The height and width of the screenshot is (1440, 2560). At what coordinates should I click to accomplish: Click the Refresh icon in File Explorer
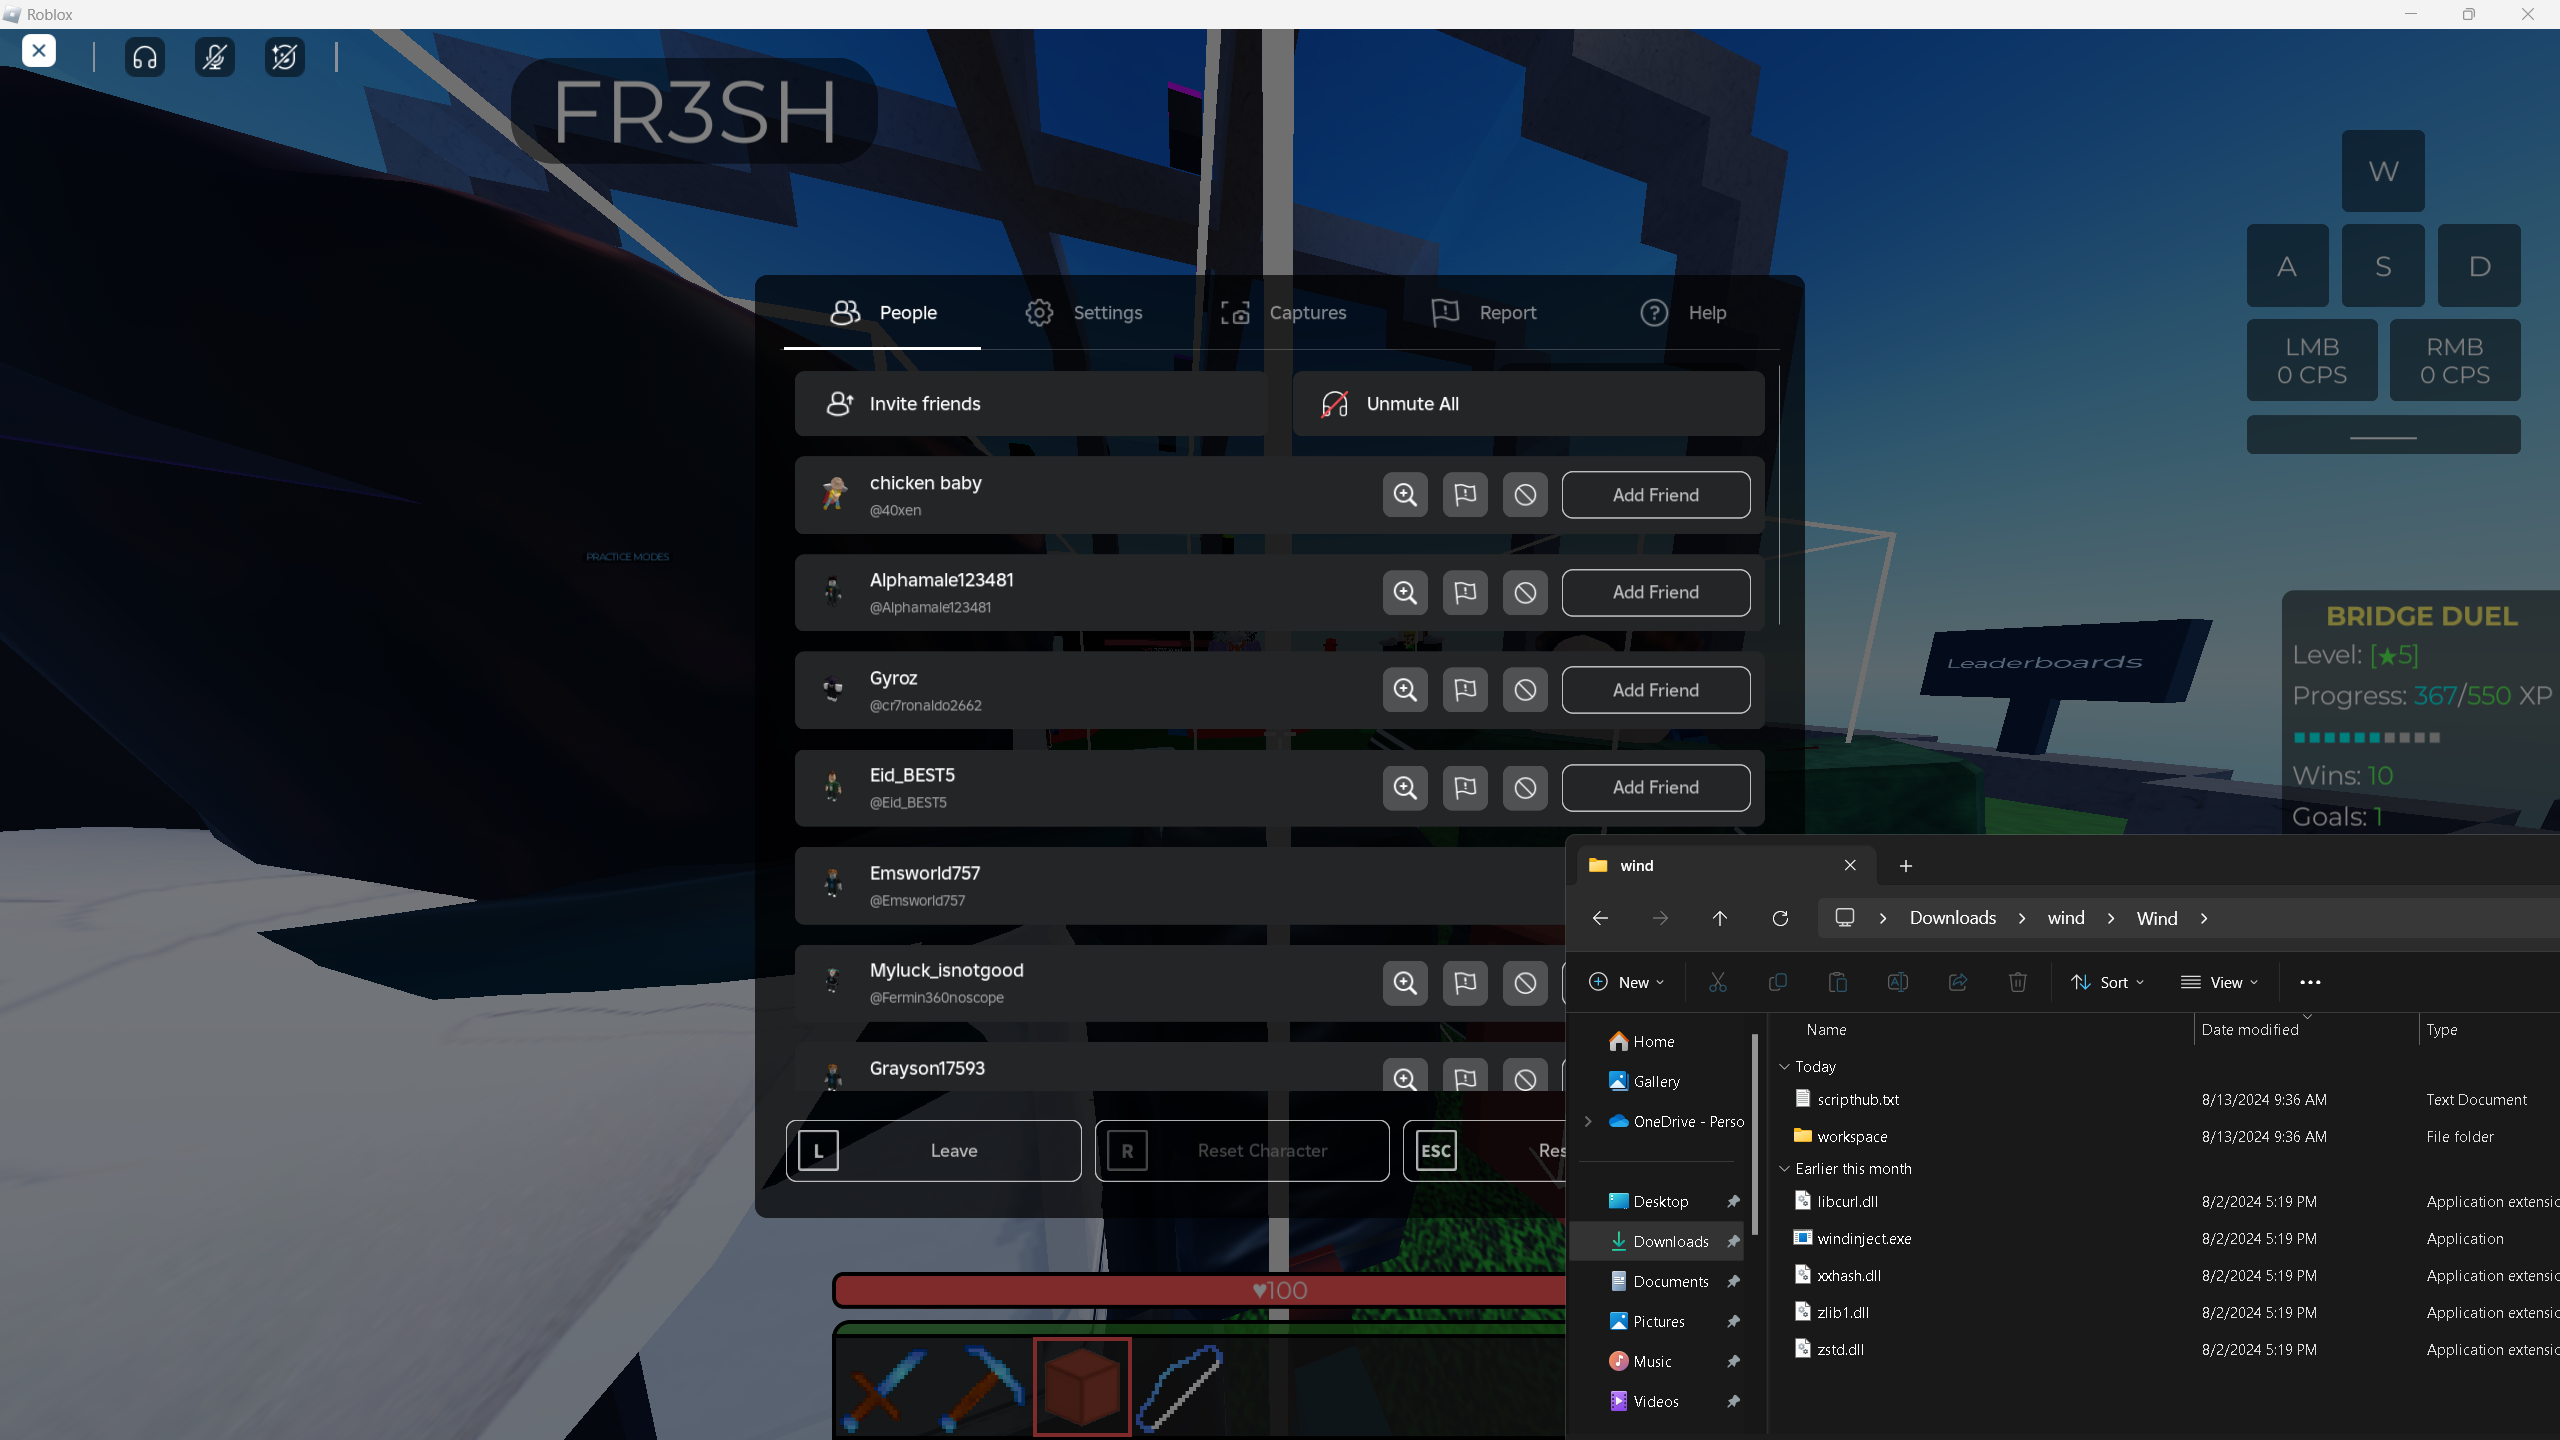pyautogui.click(x=1780, y=918)
